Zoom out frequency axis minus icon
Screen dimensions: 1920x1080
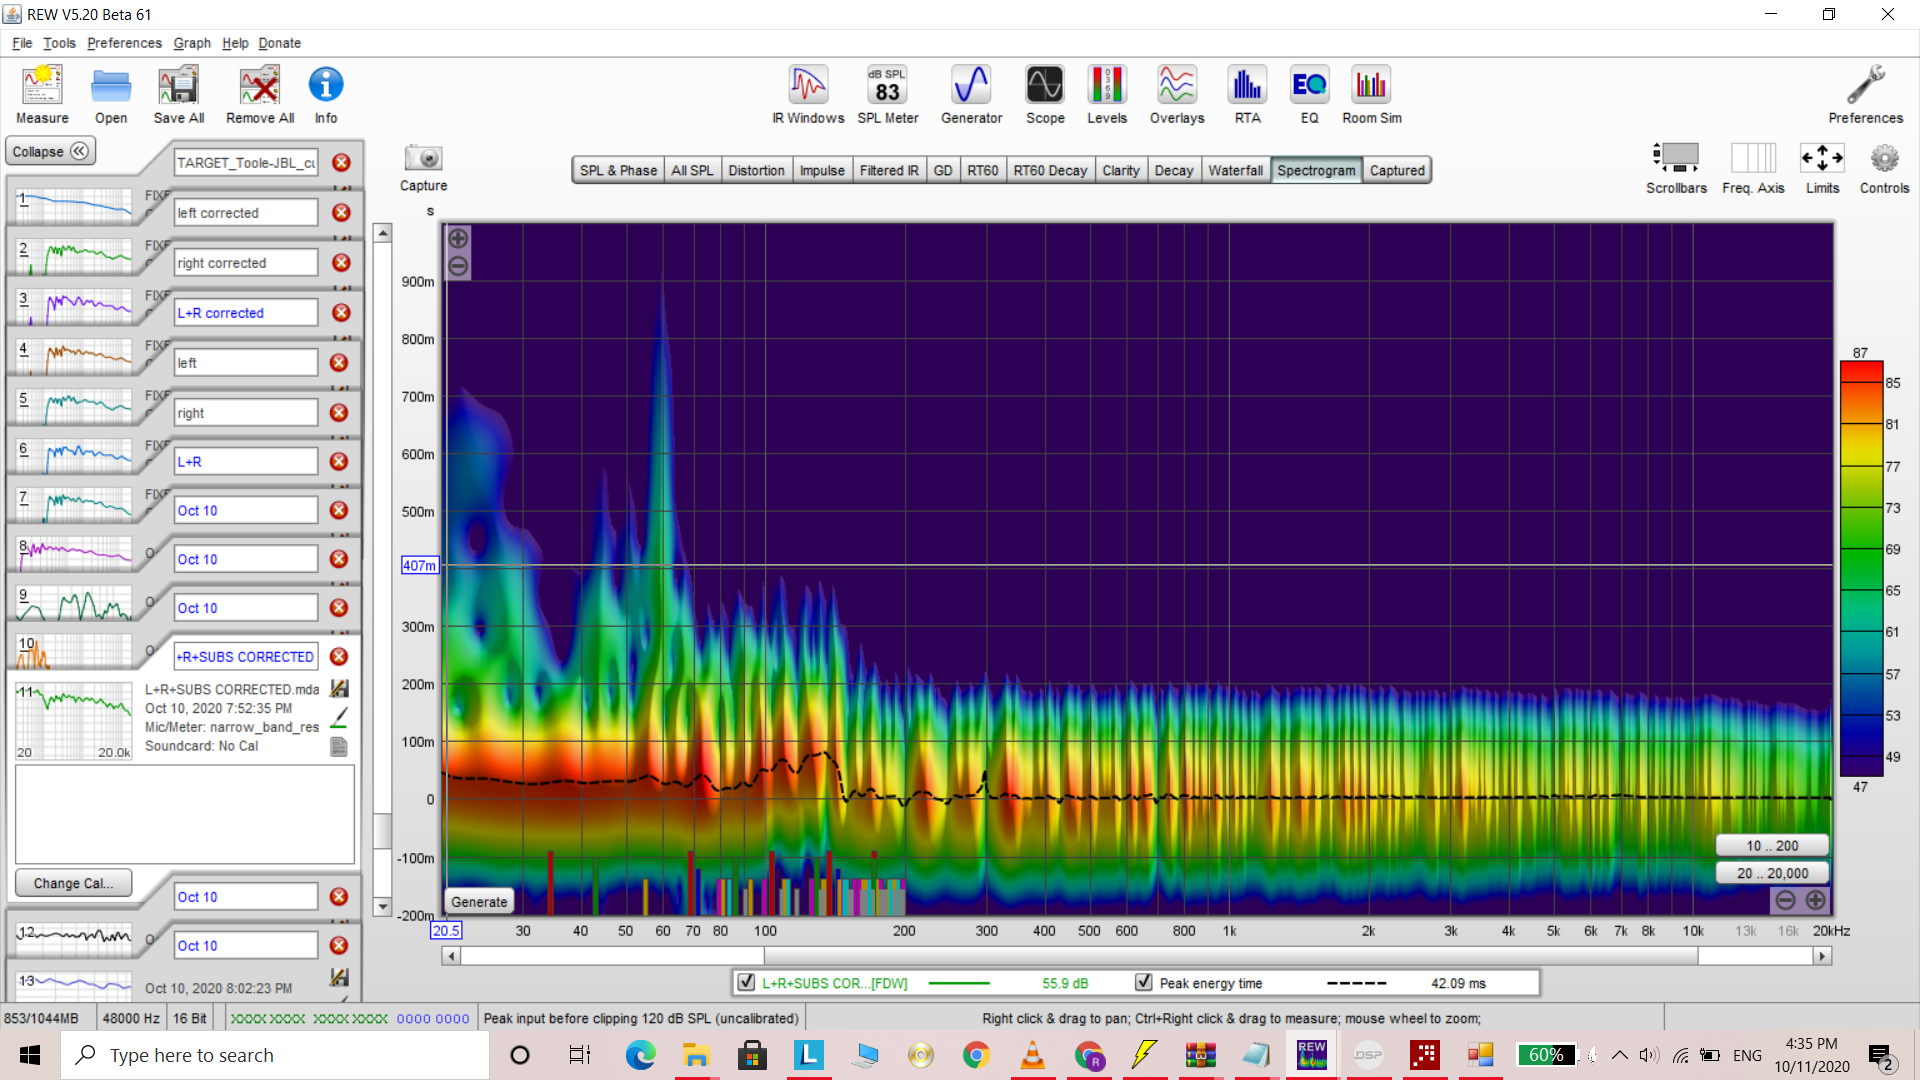click(1785, 900)
